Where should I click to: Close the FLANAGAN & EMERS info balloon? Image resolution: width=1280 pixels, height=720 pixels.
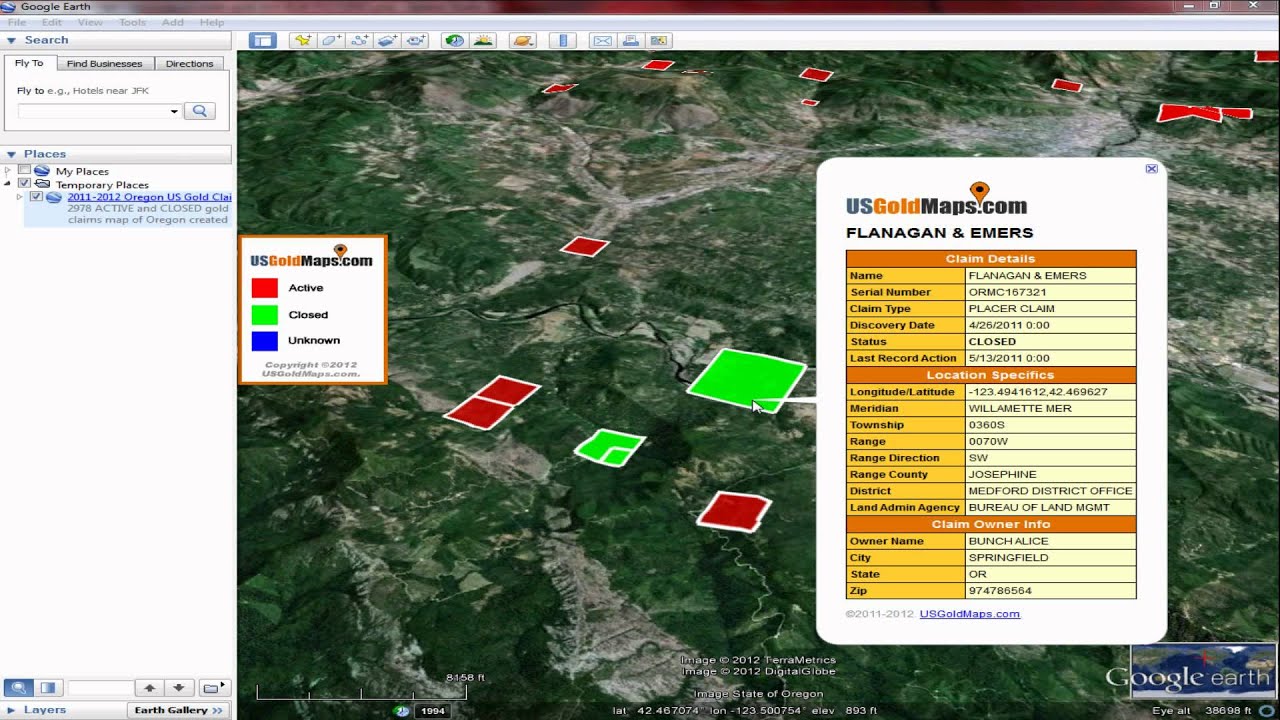pos(1151,169)
